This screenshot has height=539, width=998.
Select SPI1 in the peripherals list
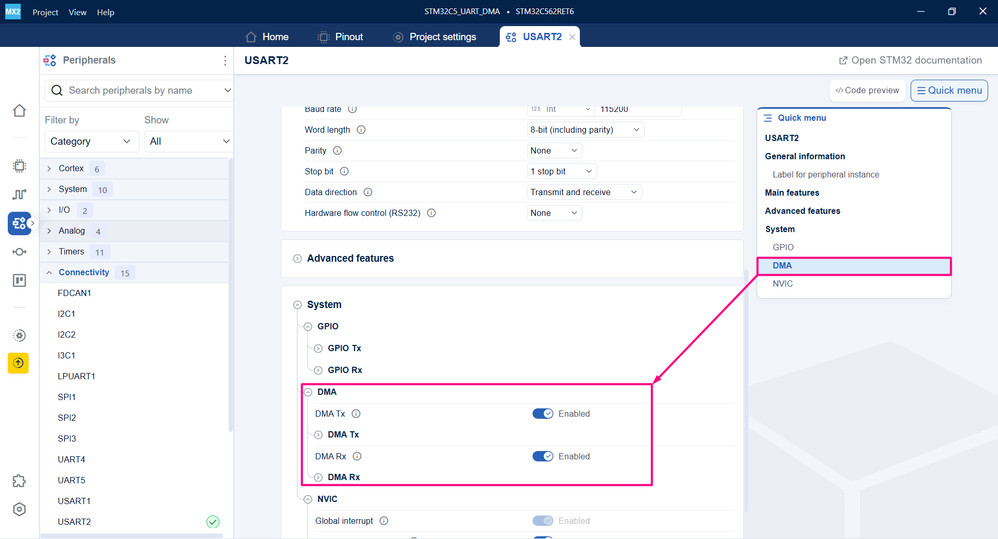(x=67, y=397)
